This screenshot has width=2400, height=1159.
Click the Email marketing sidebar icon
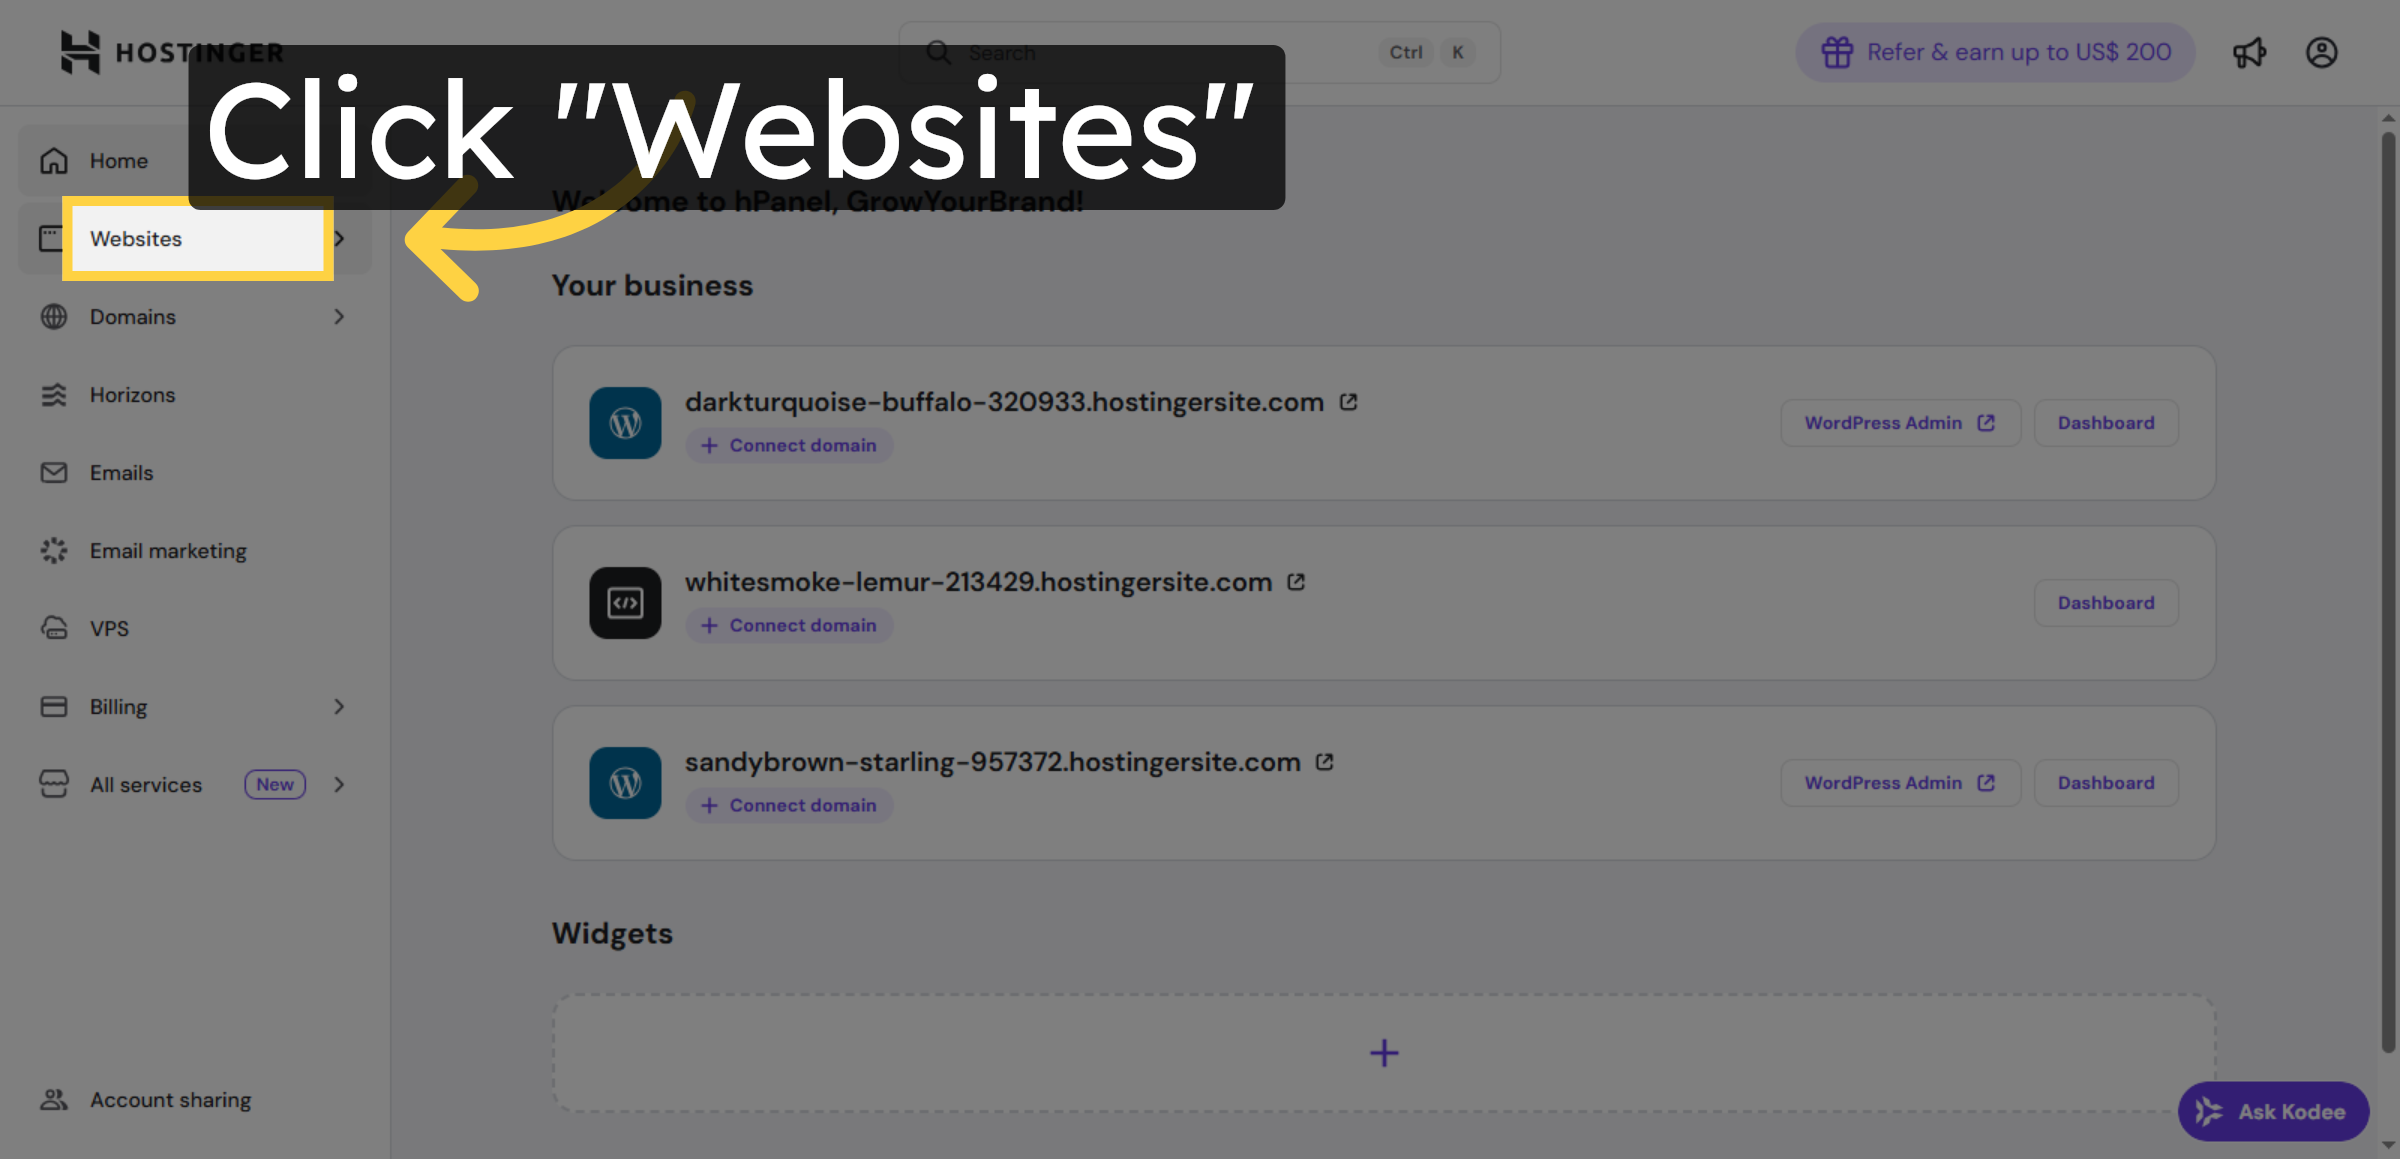click(x=53, y=550)
